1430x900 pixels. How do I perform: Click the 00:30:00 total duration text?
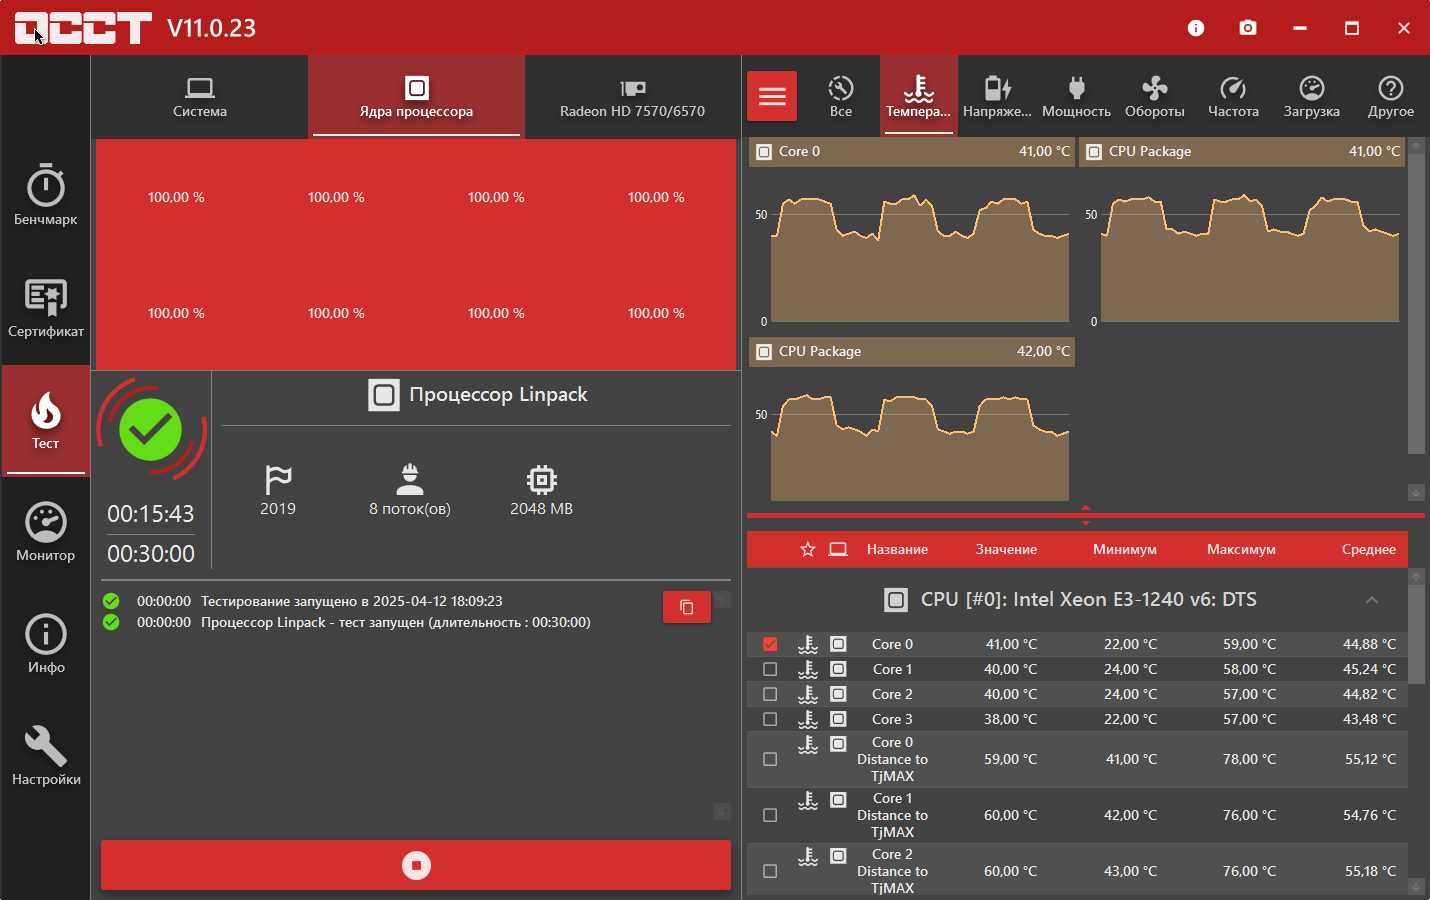151,554
